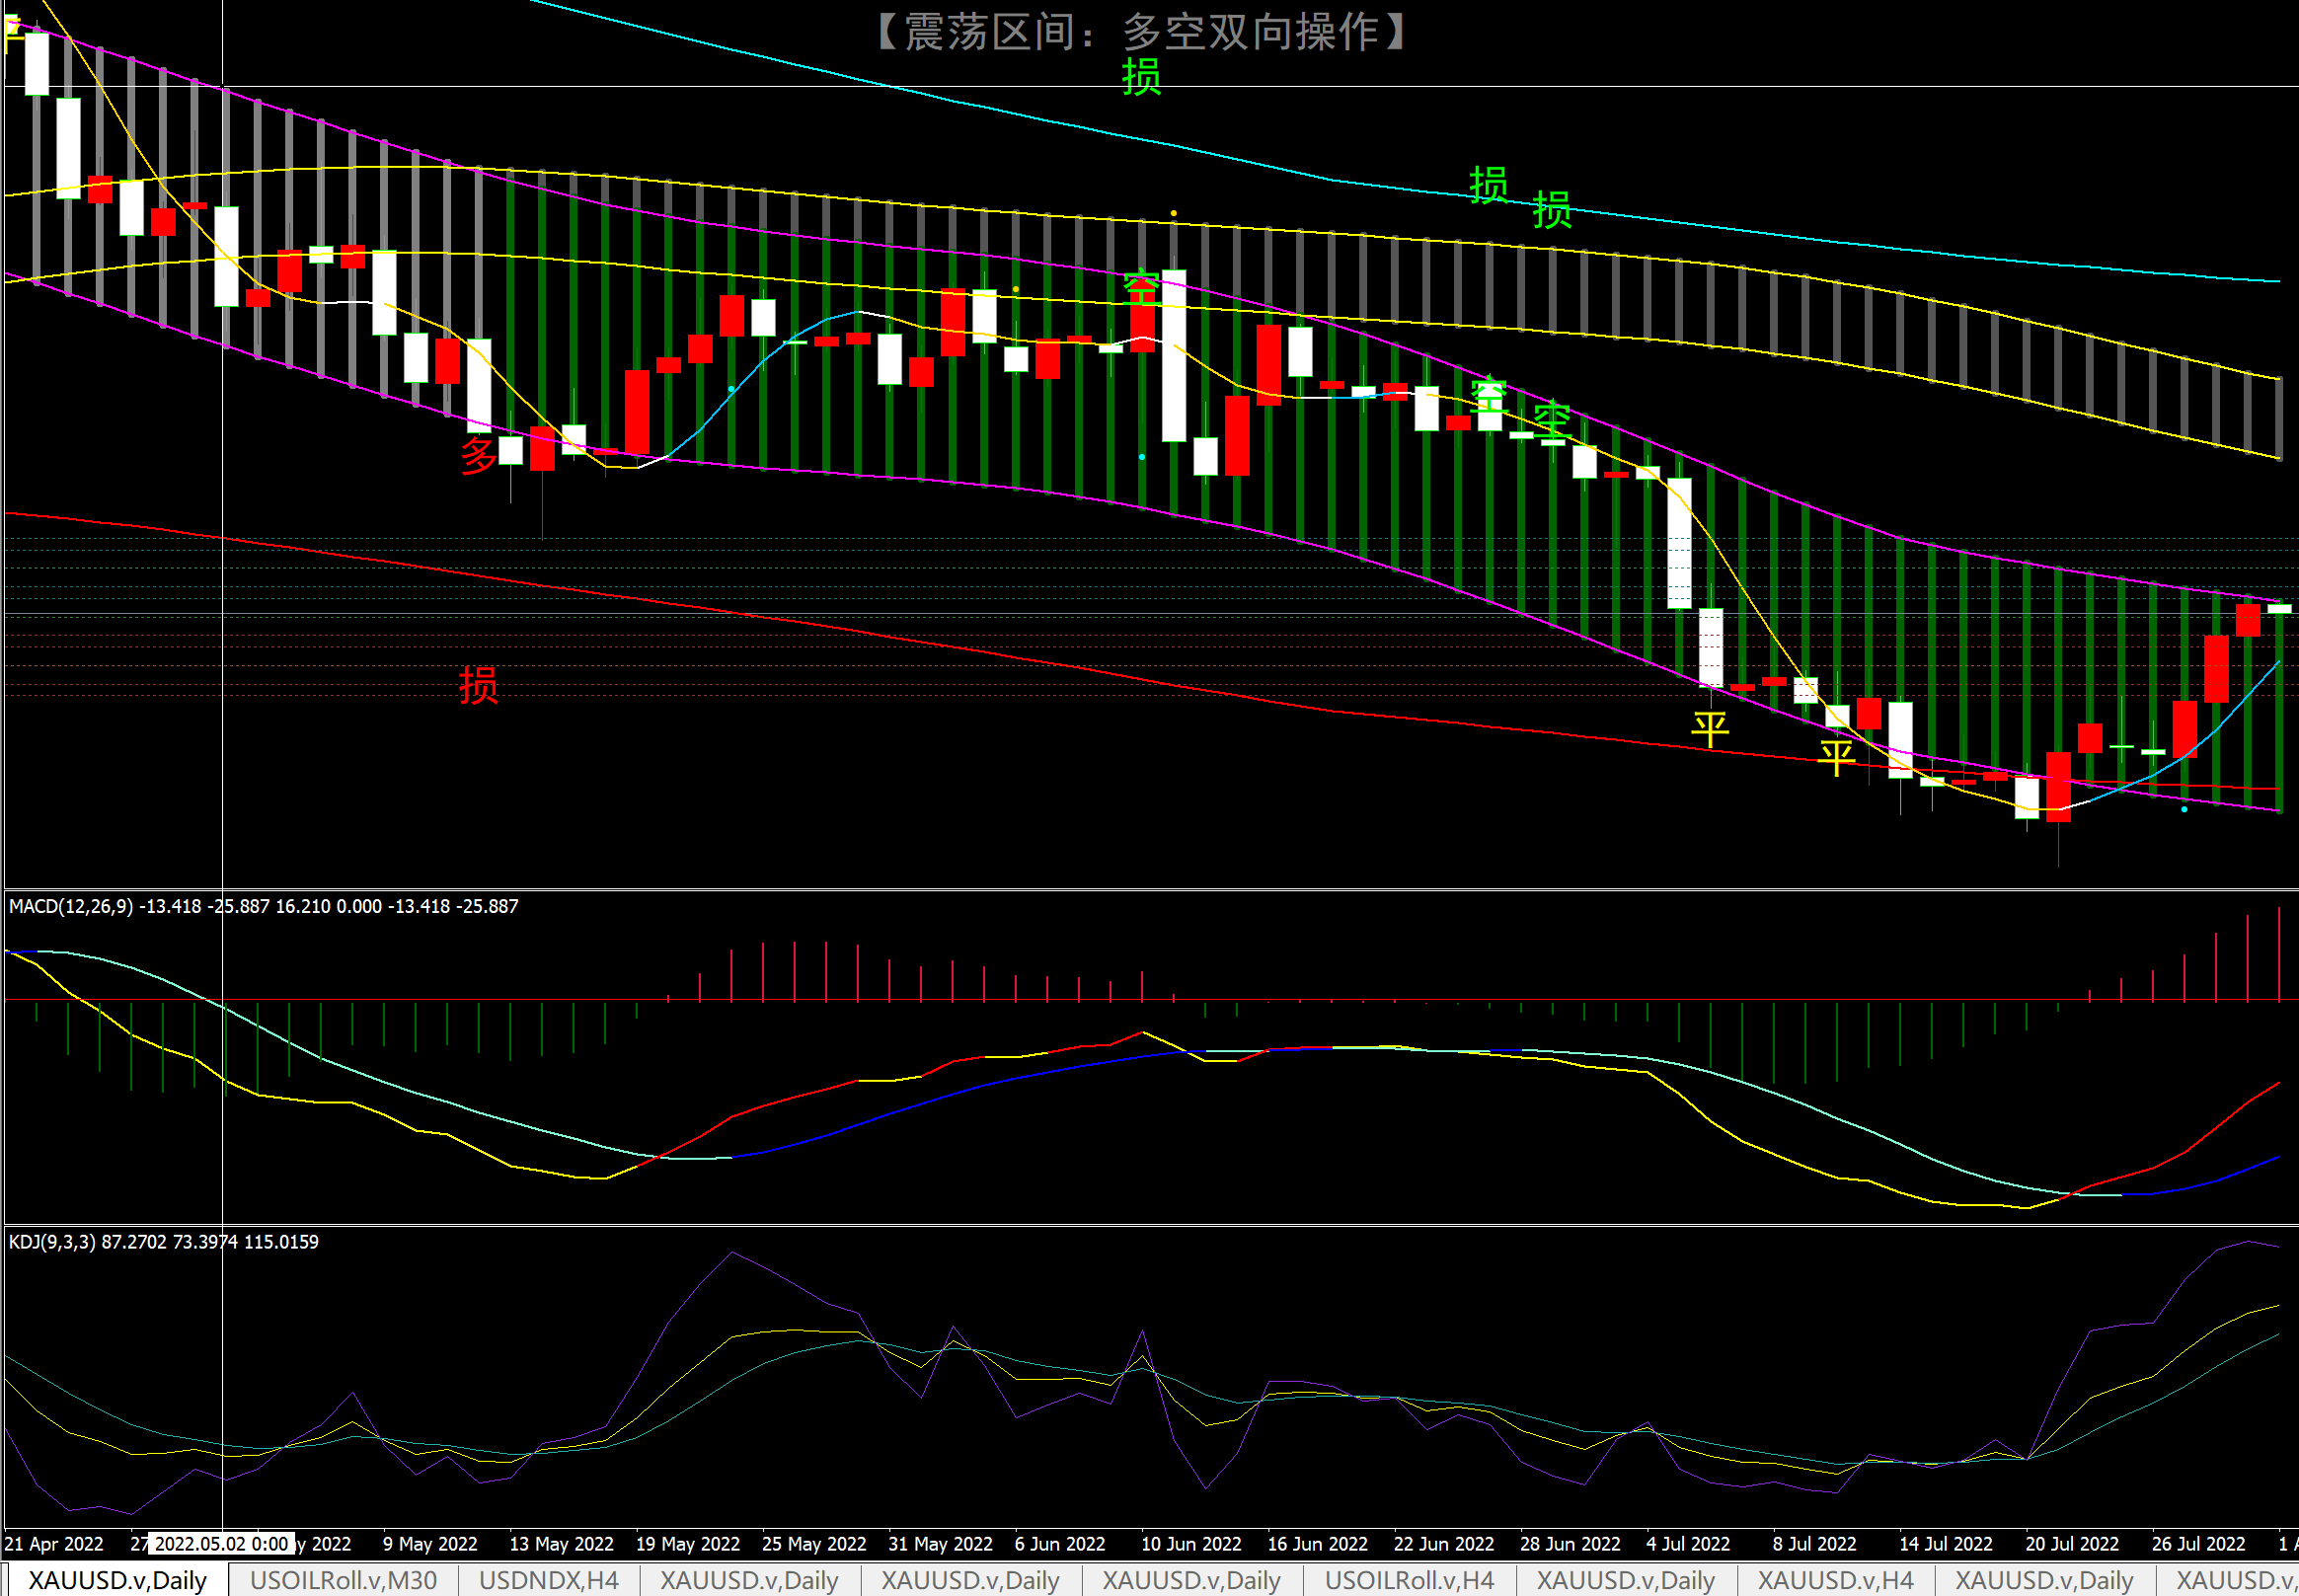Click the green 损 label under the title
Image resolution: width=2299 pixels, height=1596 pixels.
click(x=1141, y=77)
